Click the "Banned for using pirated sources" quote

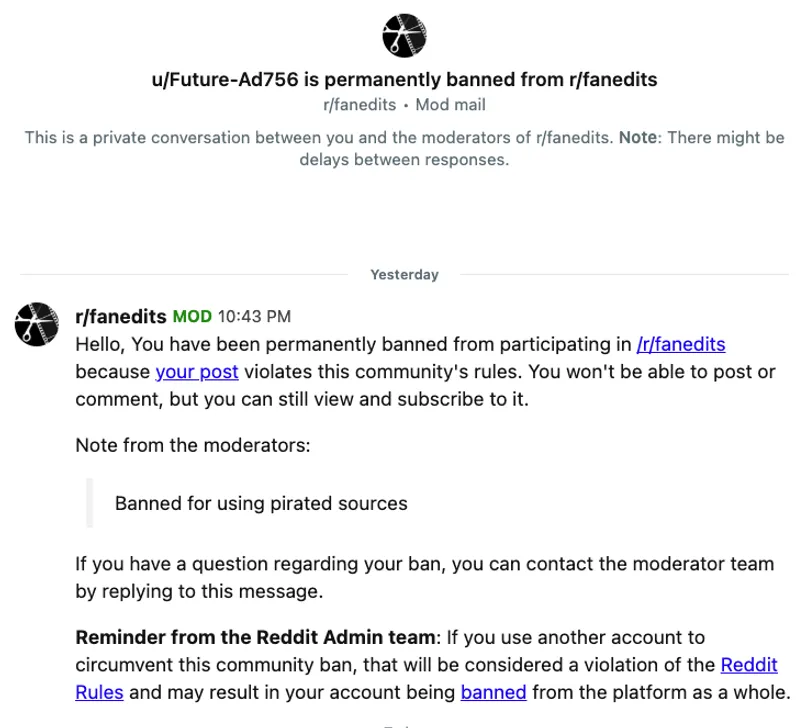pos(261,503)
